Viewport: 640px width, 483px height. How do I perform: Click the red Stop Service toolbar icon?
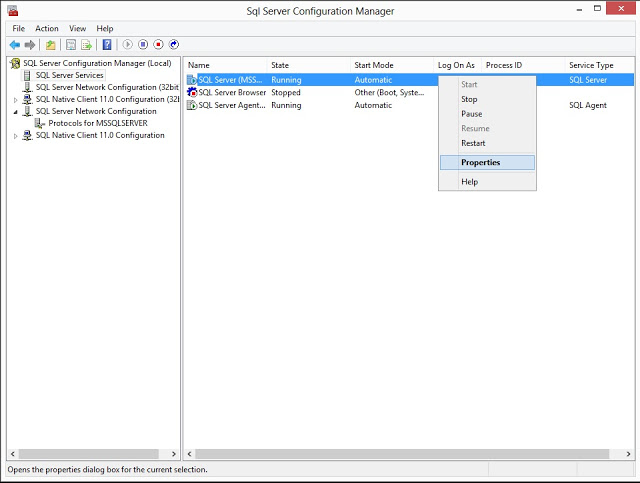[x=158, y=44]
